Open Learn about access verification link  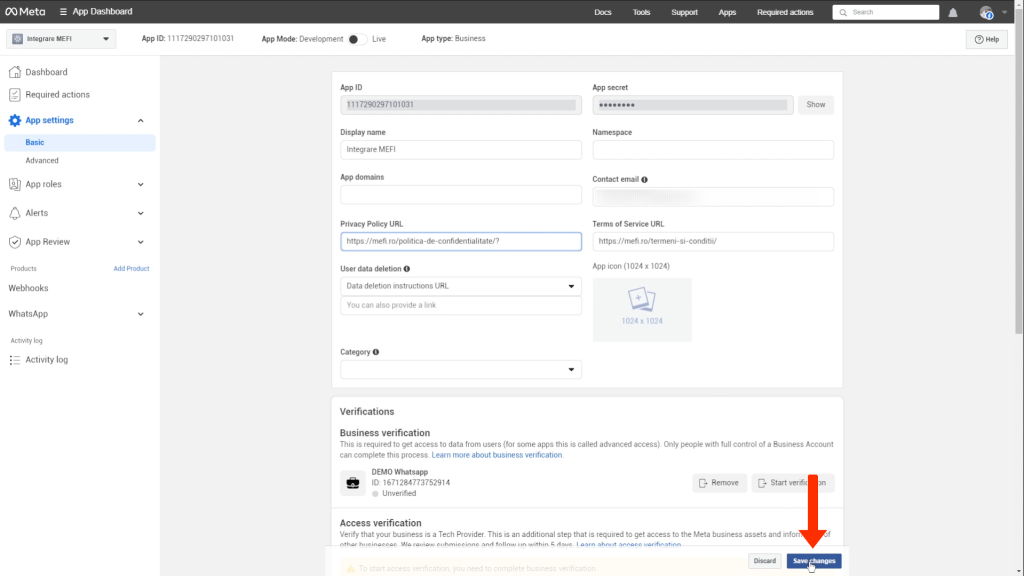click(628, 545)
